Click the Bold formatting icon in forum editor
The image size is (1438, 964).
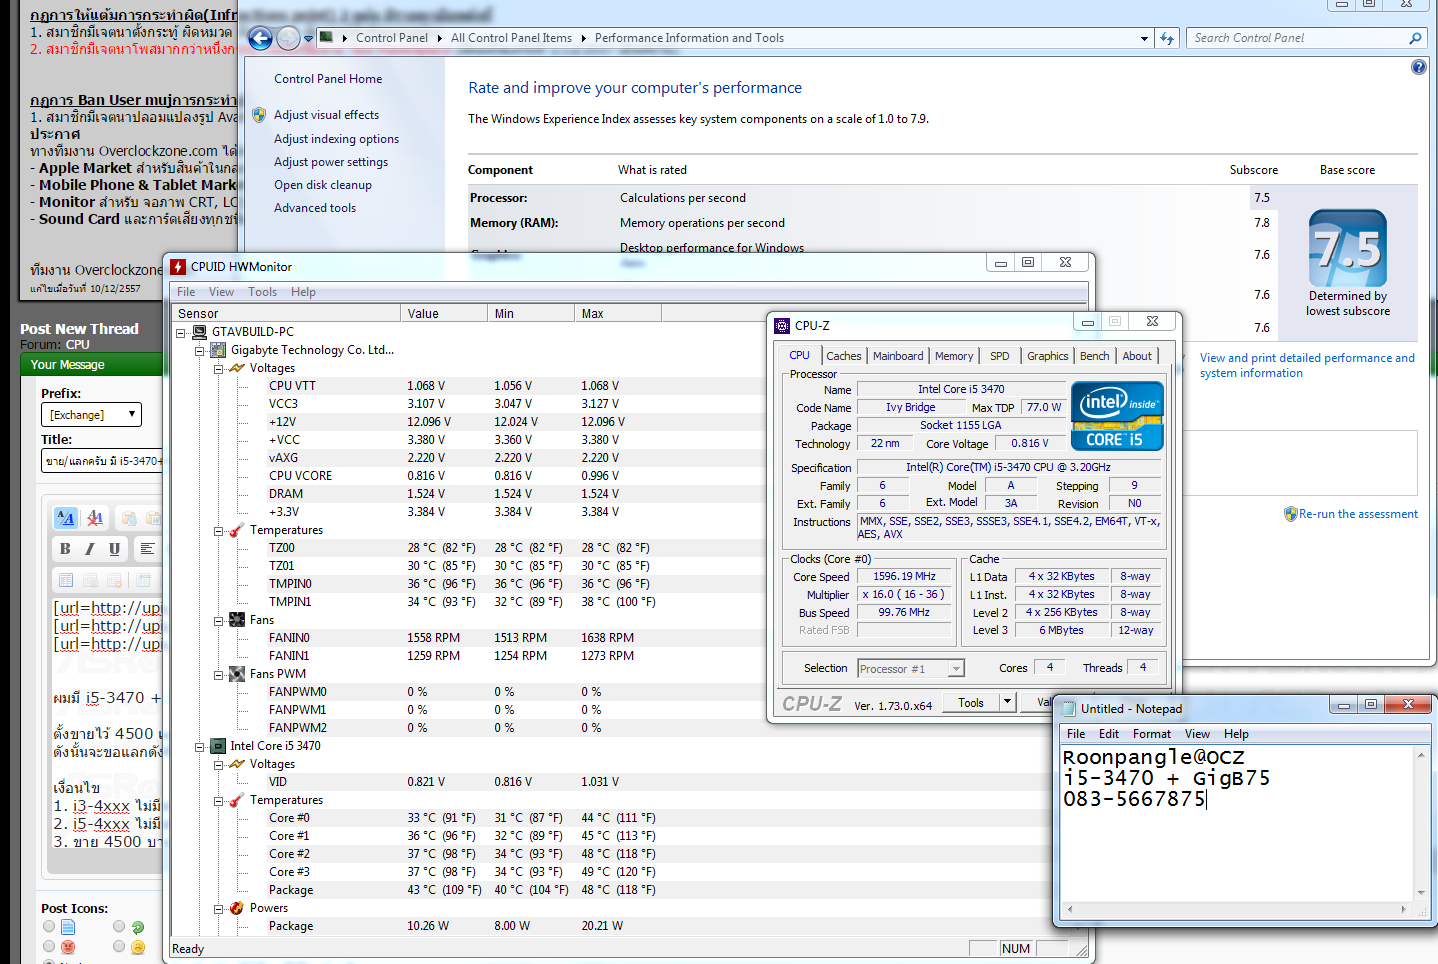click(65, 549)
